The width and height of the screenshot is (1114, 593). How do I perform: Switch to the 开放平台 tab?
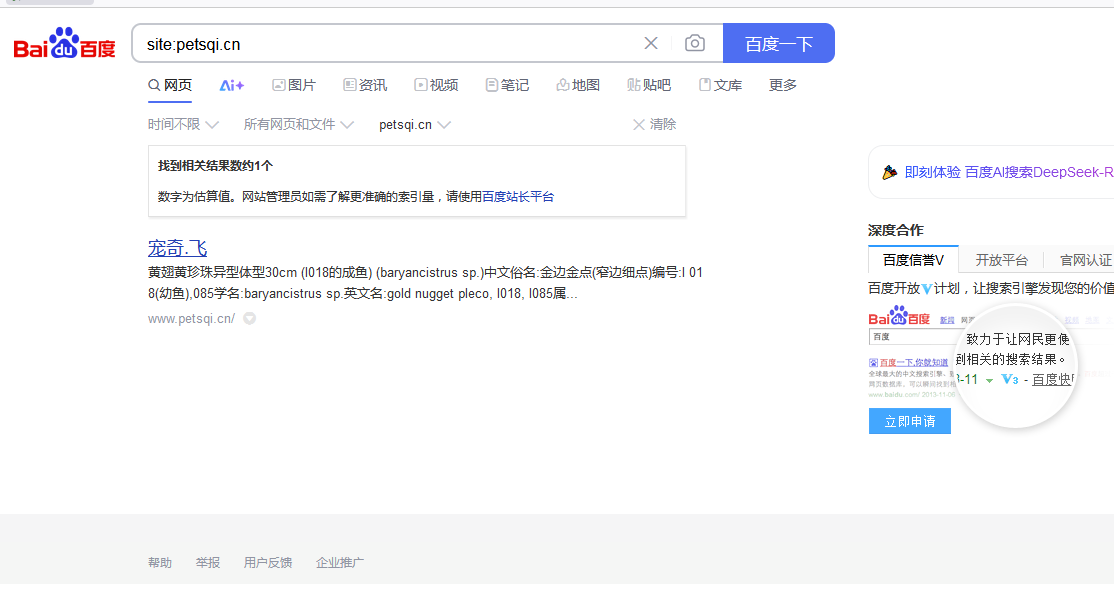(x=1001, y=260)
